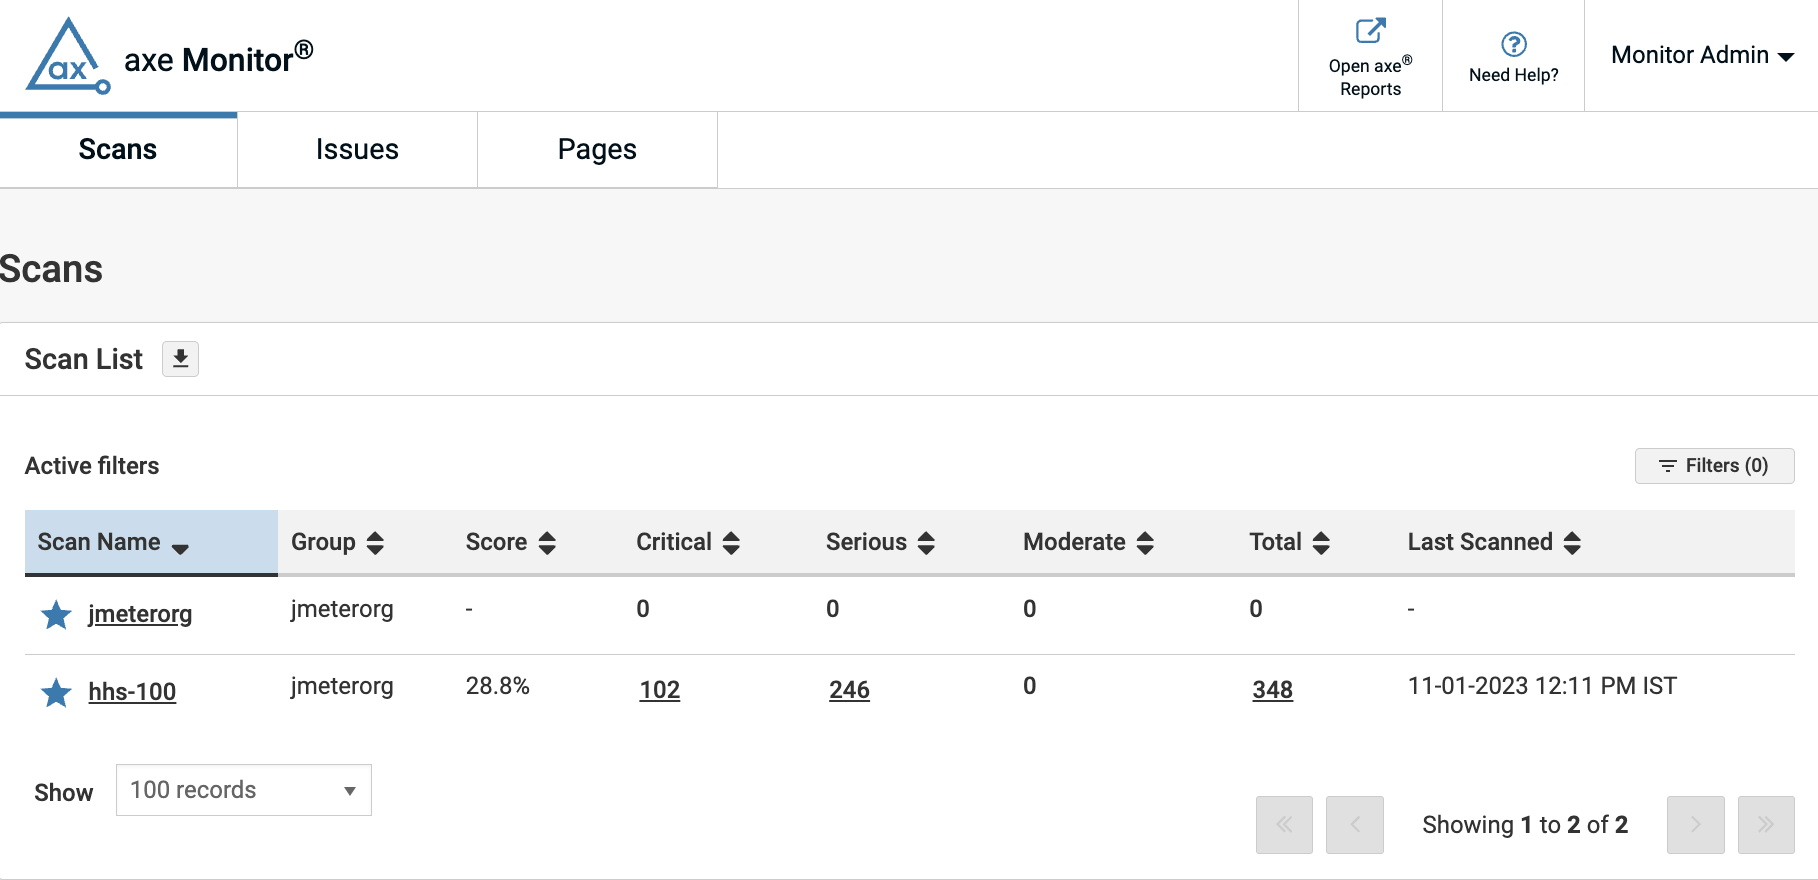Open axe Reports external link

(1370, 57)
